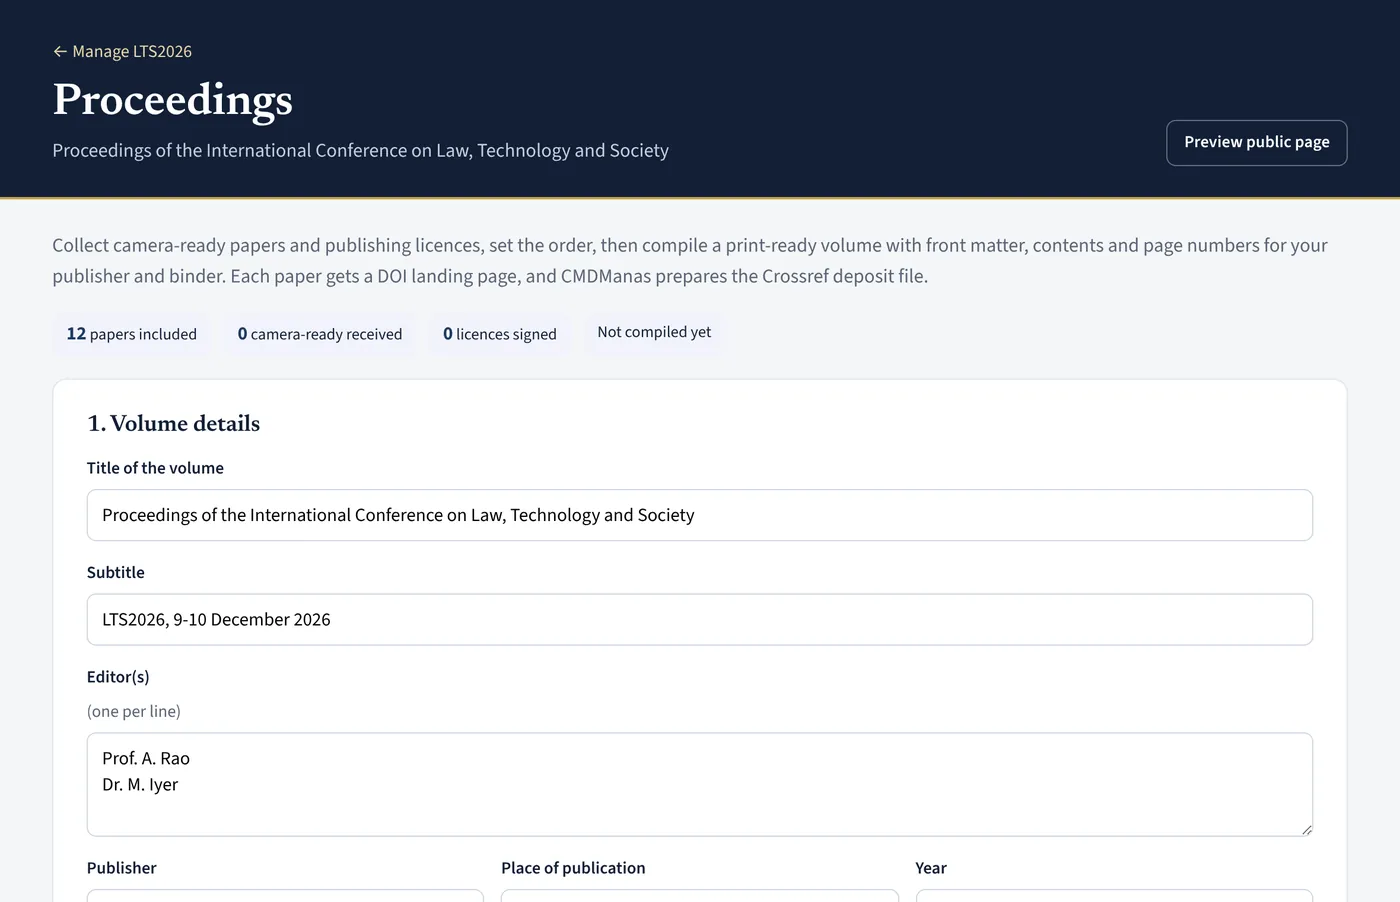Click inside the Editor(s) textarea
The image size is (1400, 902).
coord(700,784)
